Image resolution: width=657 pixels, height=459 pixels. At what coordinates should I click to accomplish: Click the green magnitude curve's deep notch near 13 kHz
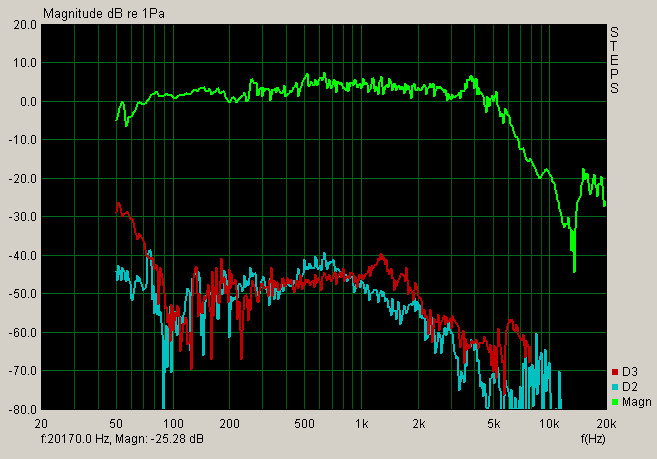click(x=574, y=268)
